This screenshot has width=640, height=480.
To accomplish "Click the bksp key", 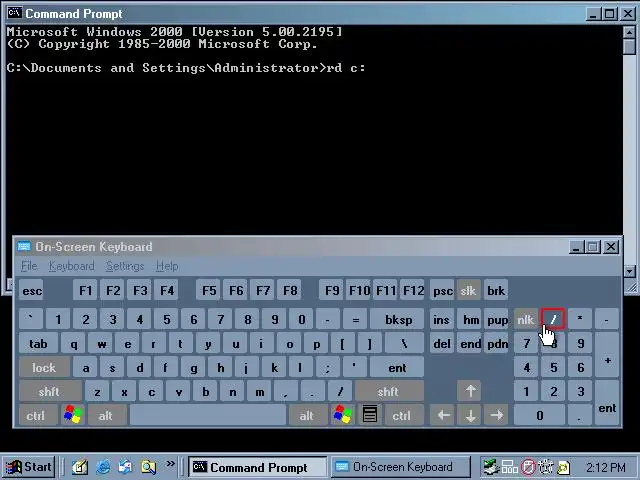I will (397, 319).
